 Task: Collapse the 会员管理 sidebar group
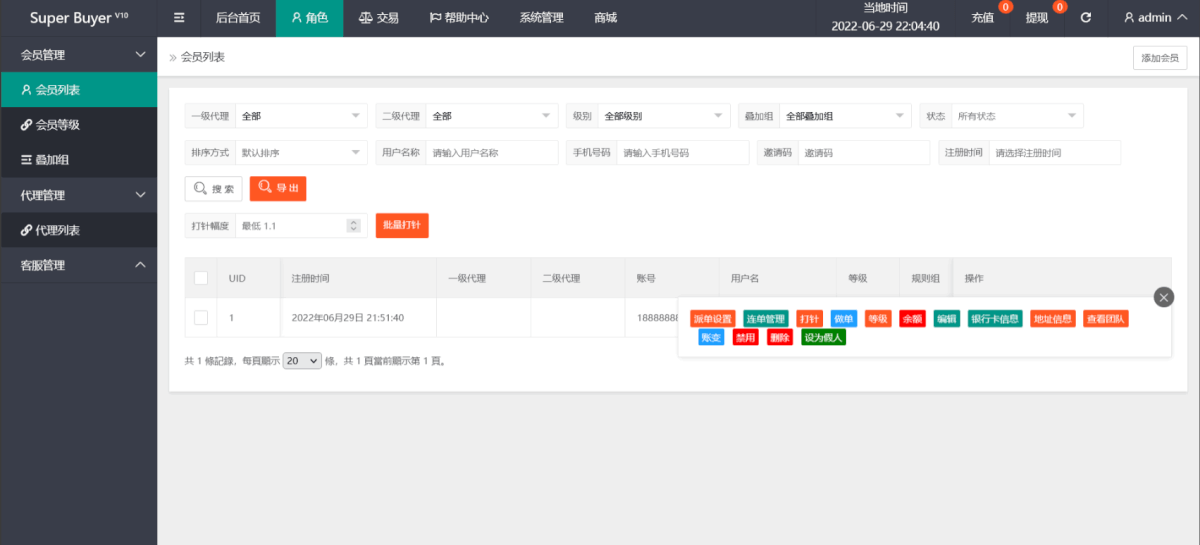coord(78,54)
